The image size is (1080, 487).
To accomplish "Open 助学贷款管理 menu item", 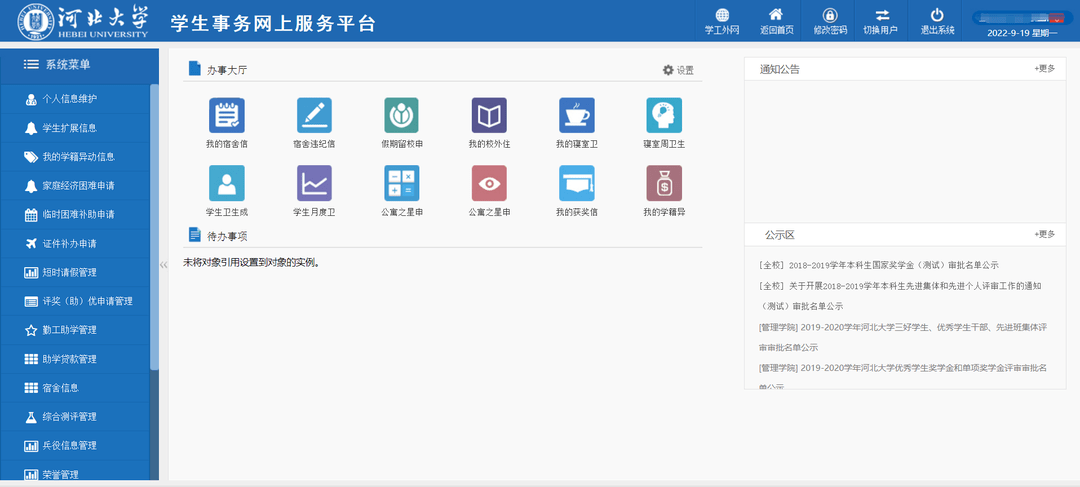I will 75,359.
